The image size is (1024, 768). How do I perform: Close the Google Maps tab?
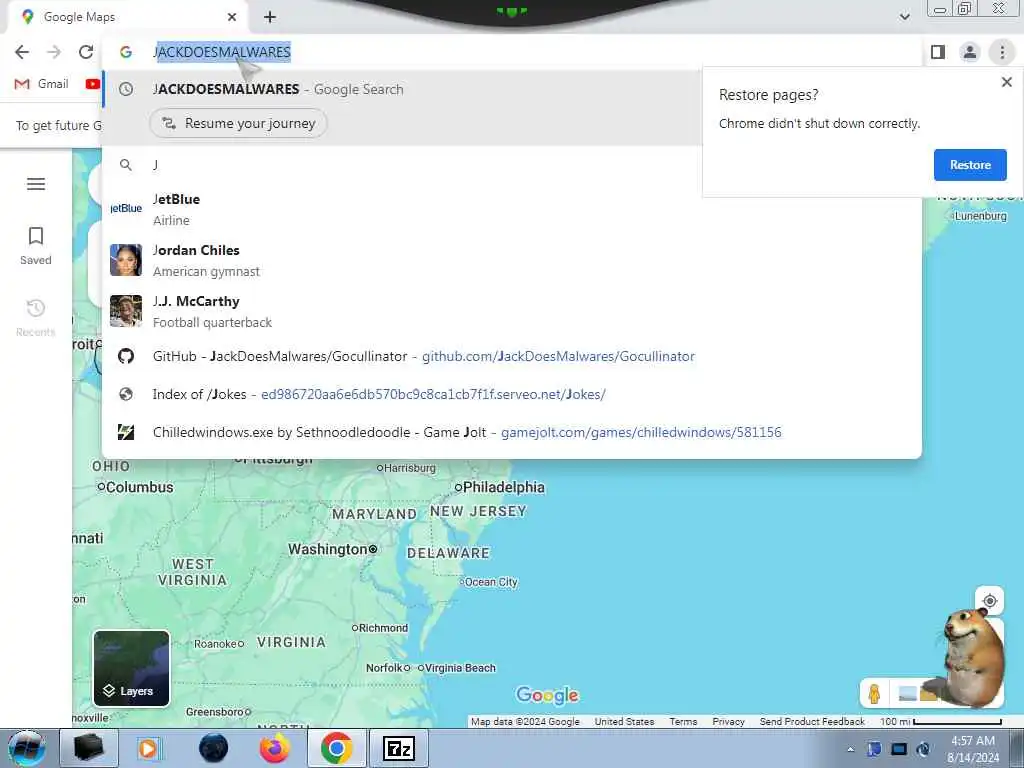(232, 17)
